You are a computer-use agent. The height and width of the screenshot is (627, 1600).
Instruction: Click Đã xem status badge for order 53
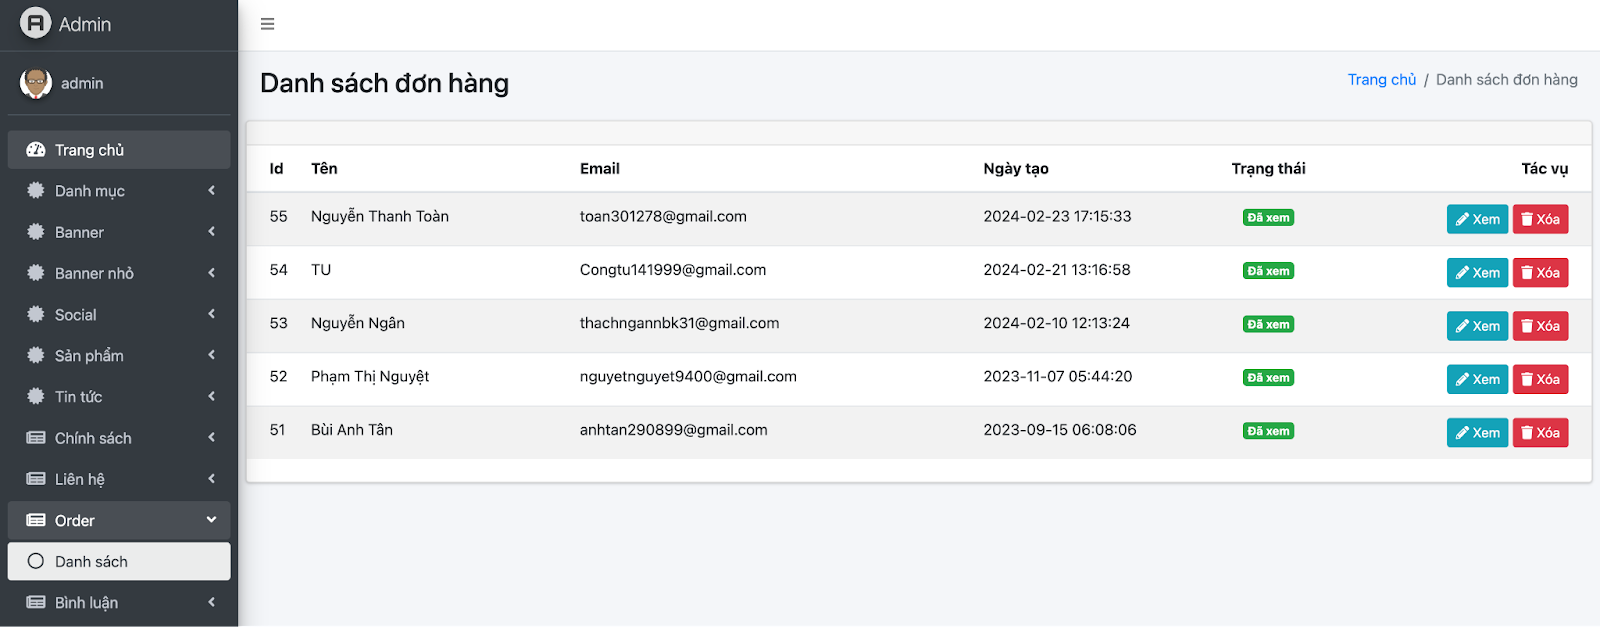click(1268, 324)
